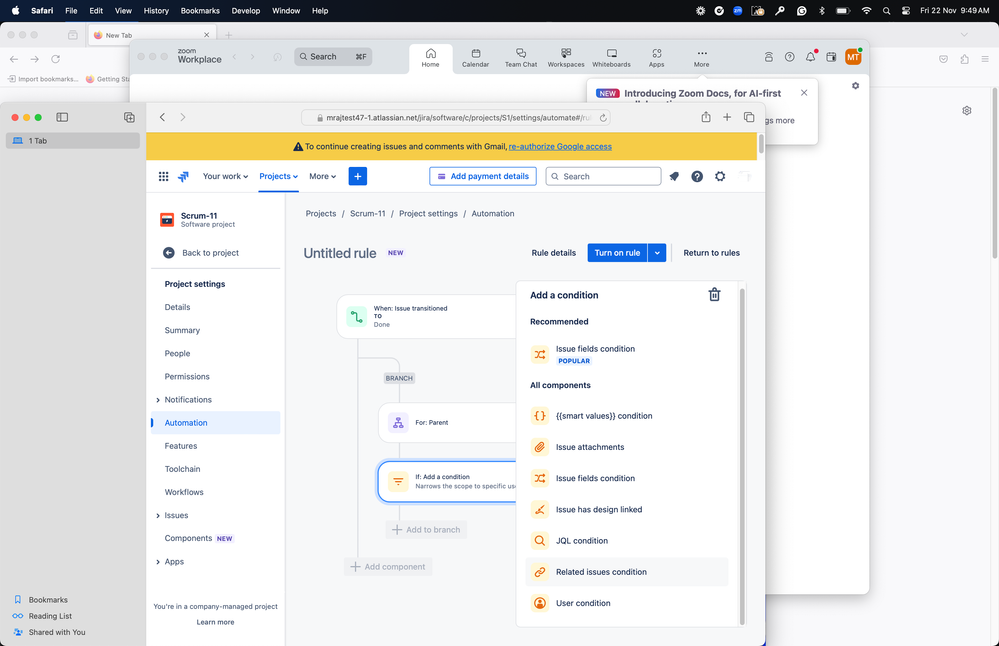
Task: Open the Workflows project settings page
Action: 184,492
